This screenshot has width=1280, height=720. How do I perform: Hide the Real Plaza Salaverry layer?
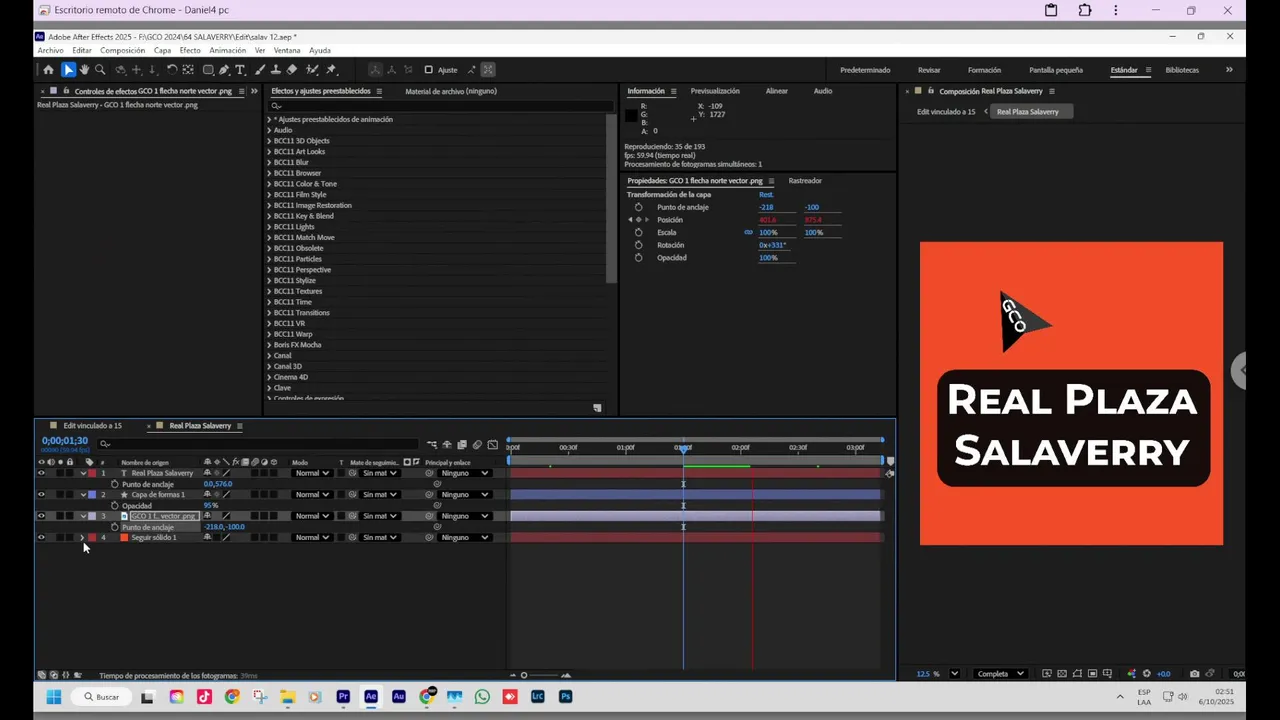[x=41, y=473]
